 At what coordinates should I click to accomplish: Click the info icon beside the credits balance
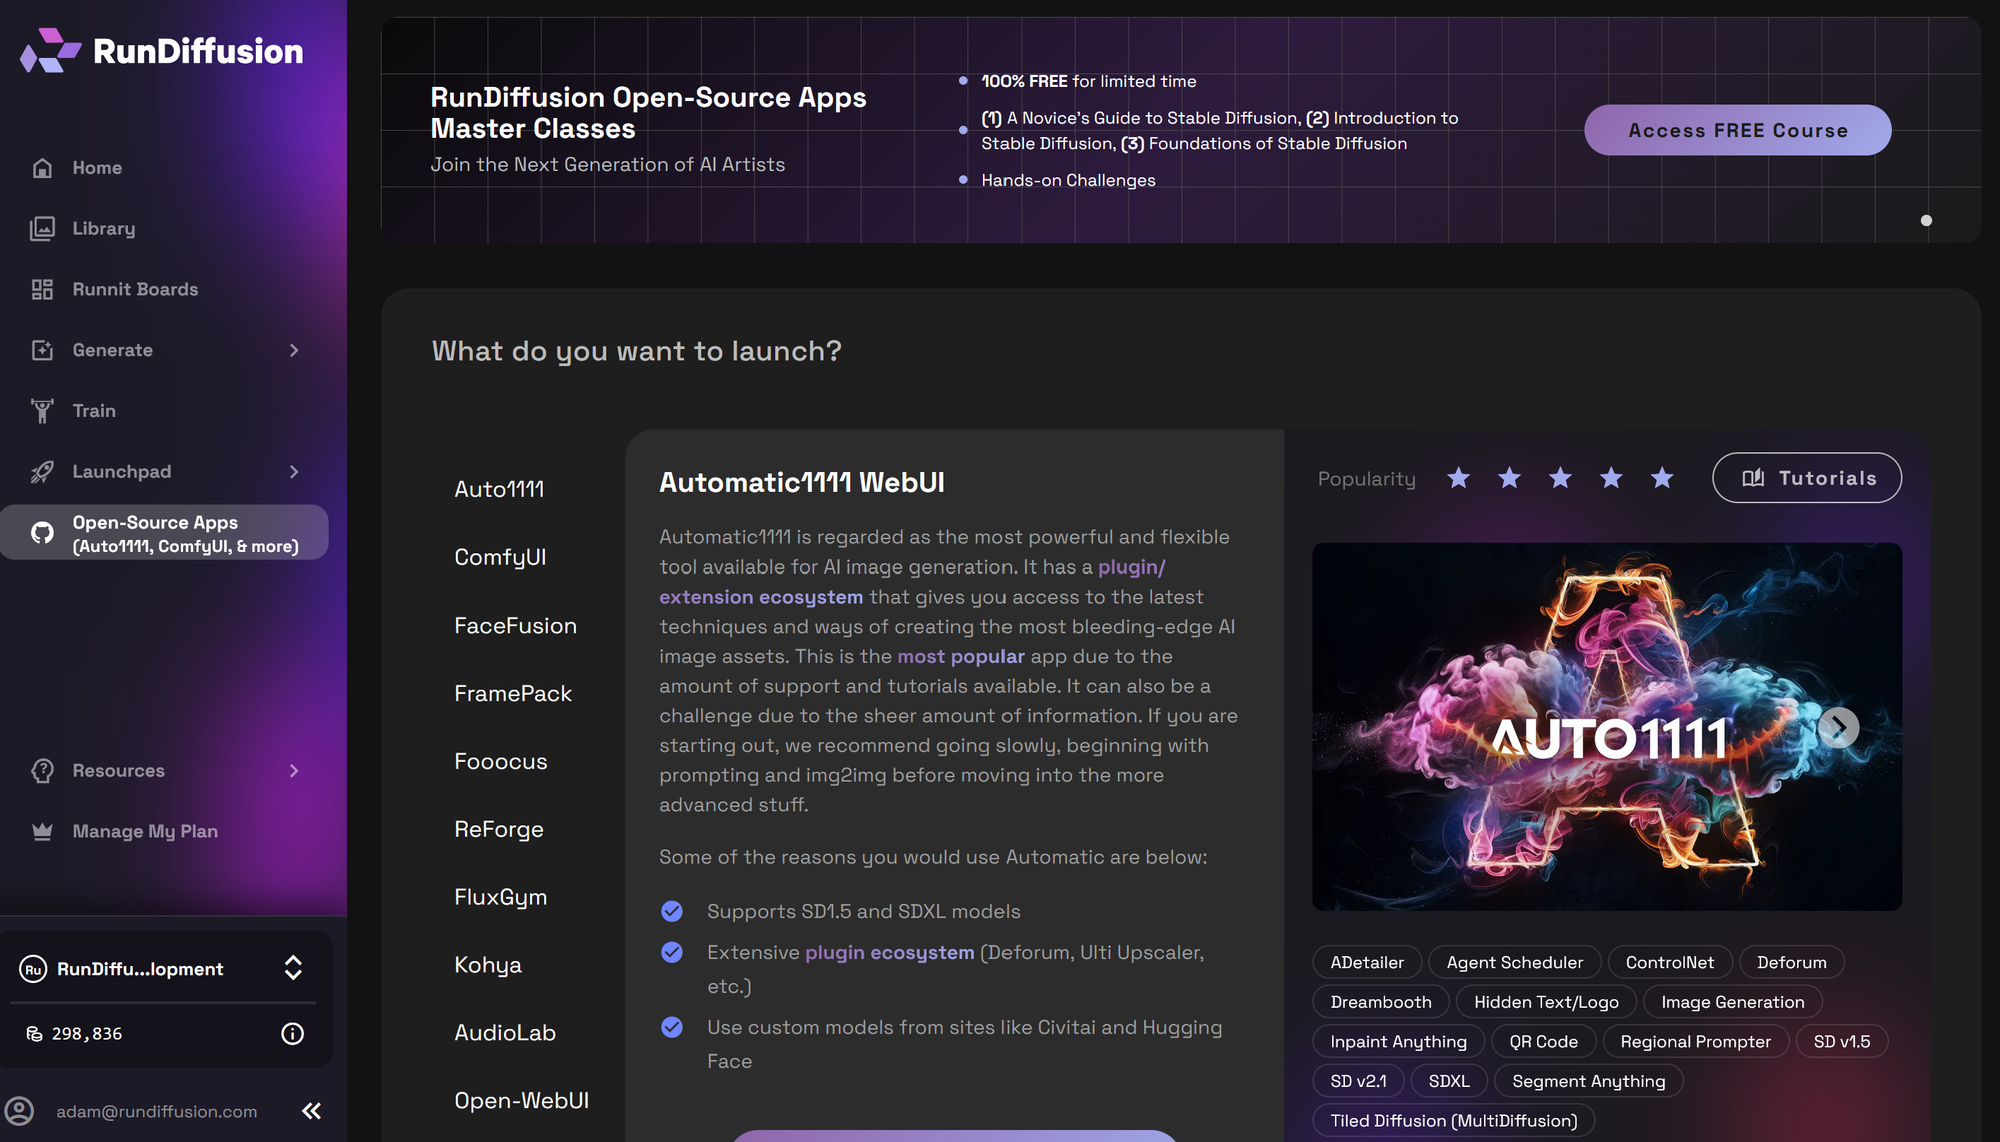[x=292, y=1034]
